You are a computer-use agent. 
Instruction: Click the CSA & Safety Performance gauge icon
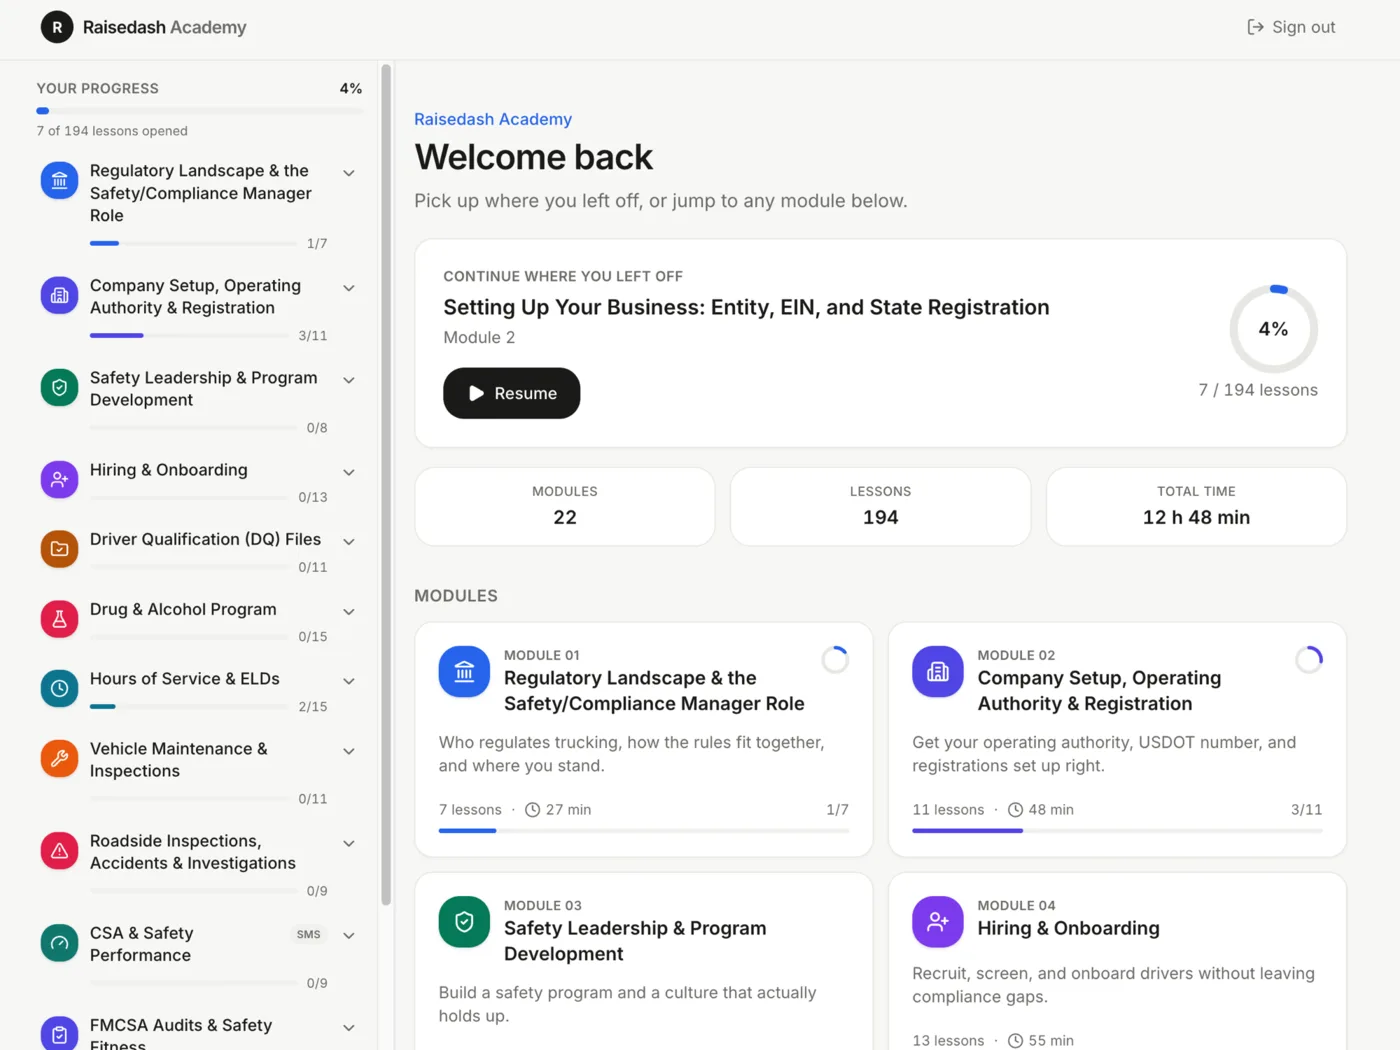click(x=59, y=943)
